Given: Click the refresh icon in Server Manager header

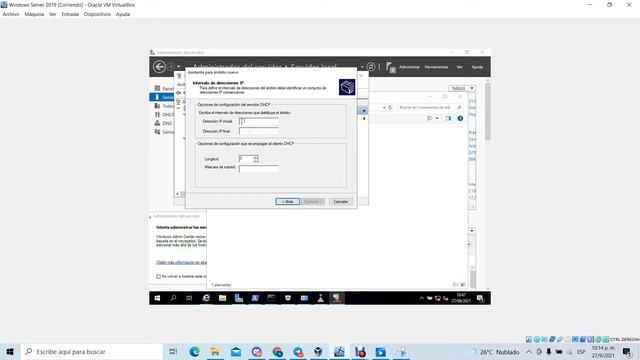Looking at the screenshot, I should pos(371,67).
